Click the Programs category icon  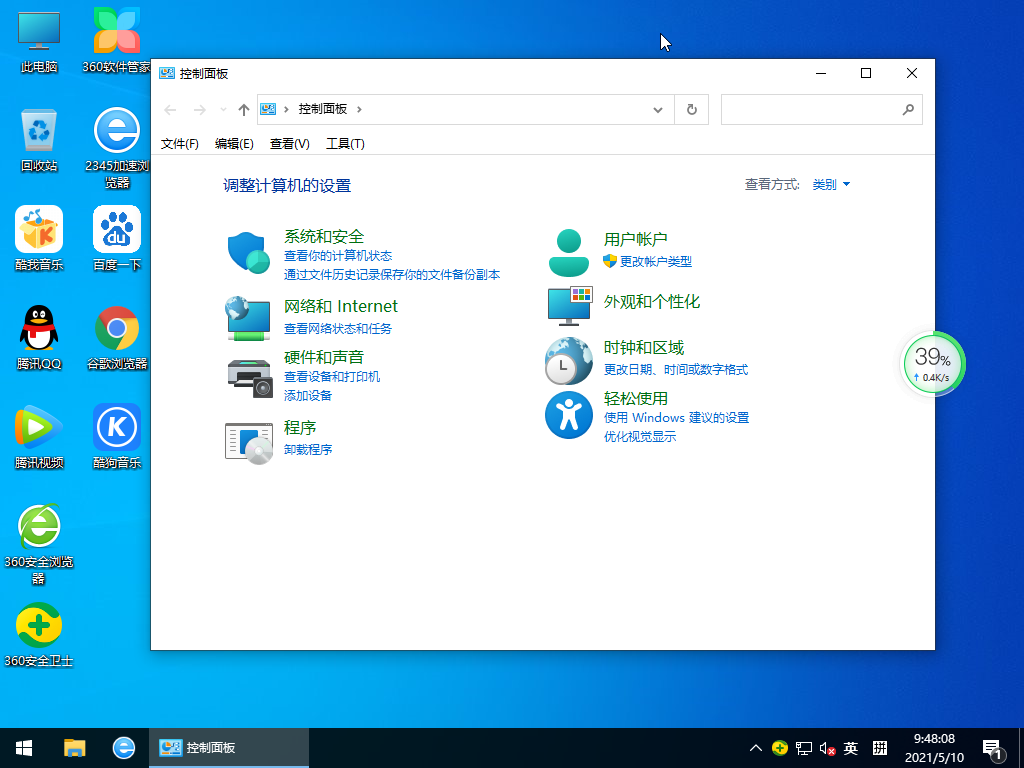(249, 442)
